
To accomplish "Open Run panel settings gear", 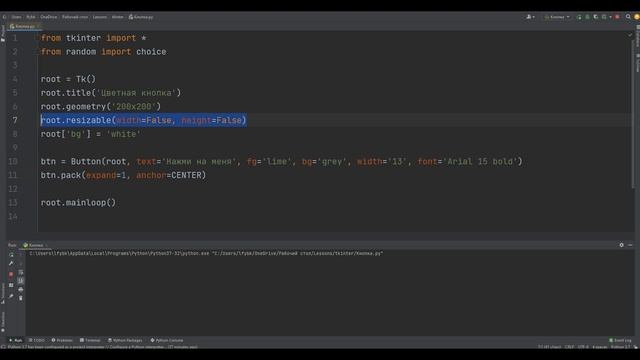I will tap(622, 245).
